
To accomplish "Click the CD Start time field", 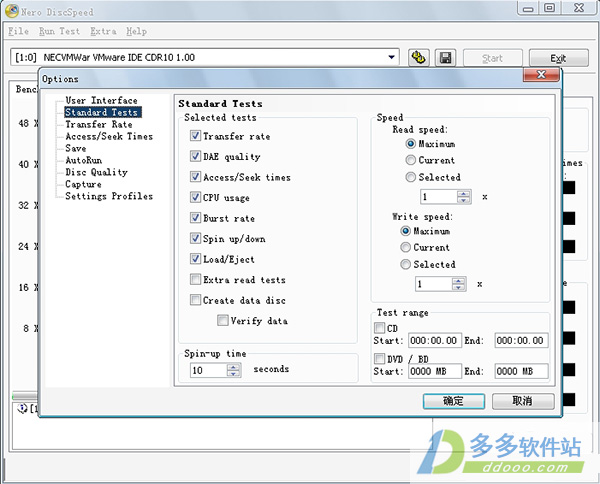I will tap(435, 340).
